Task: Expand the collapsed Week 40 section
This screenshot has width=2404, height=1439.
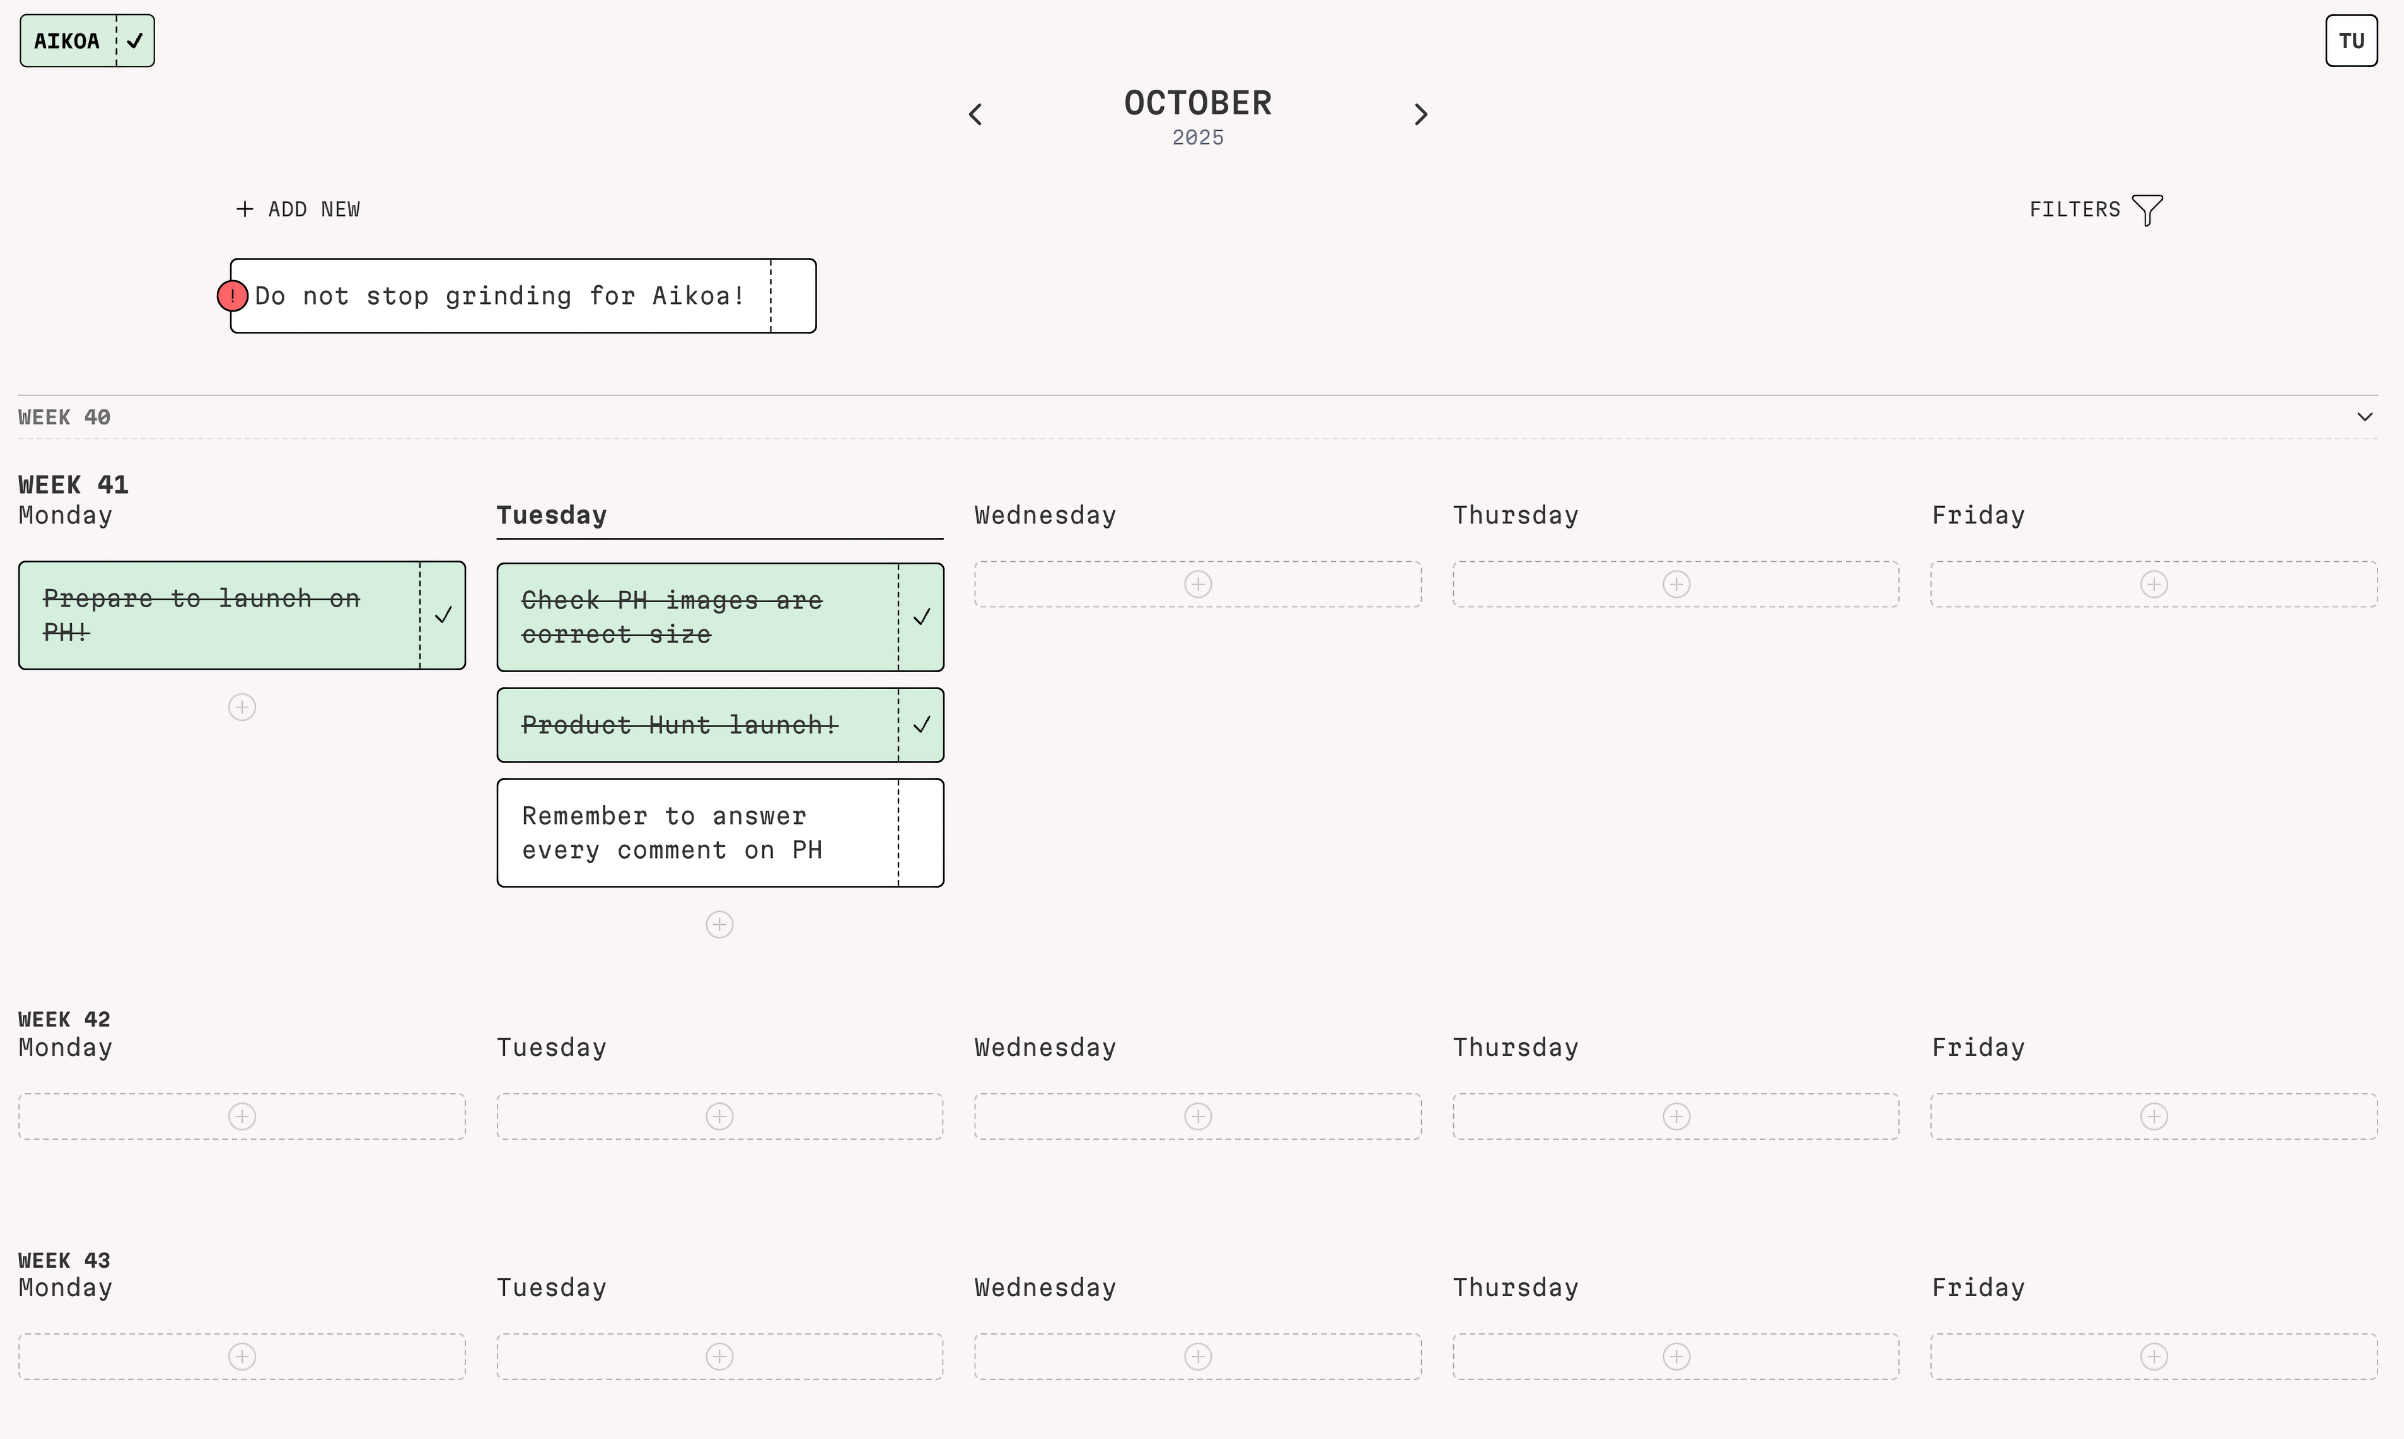Action: pyautogui.click(x=2365, y=417)
